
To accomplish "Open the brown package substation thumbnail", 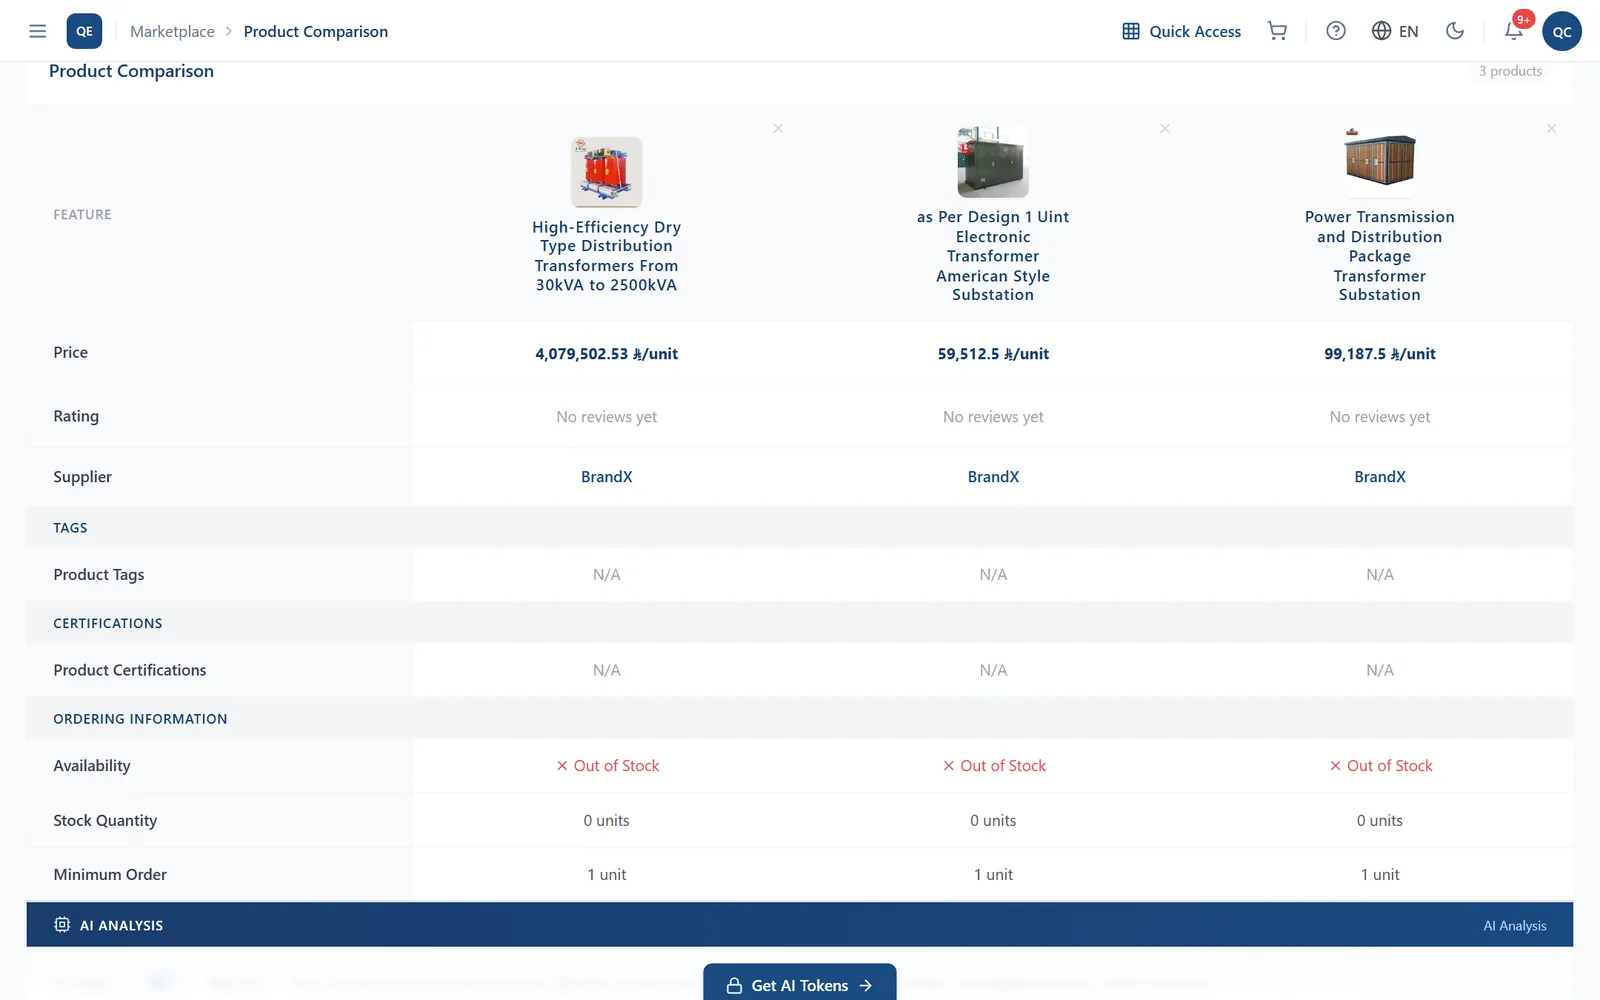I will (1380, 162).
